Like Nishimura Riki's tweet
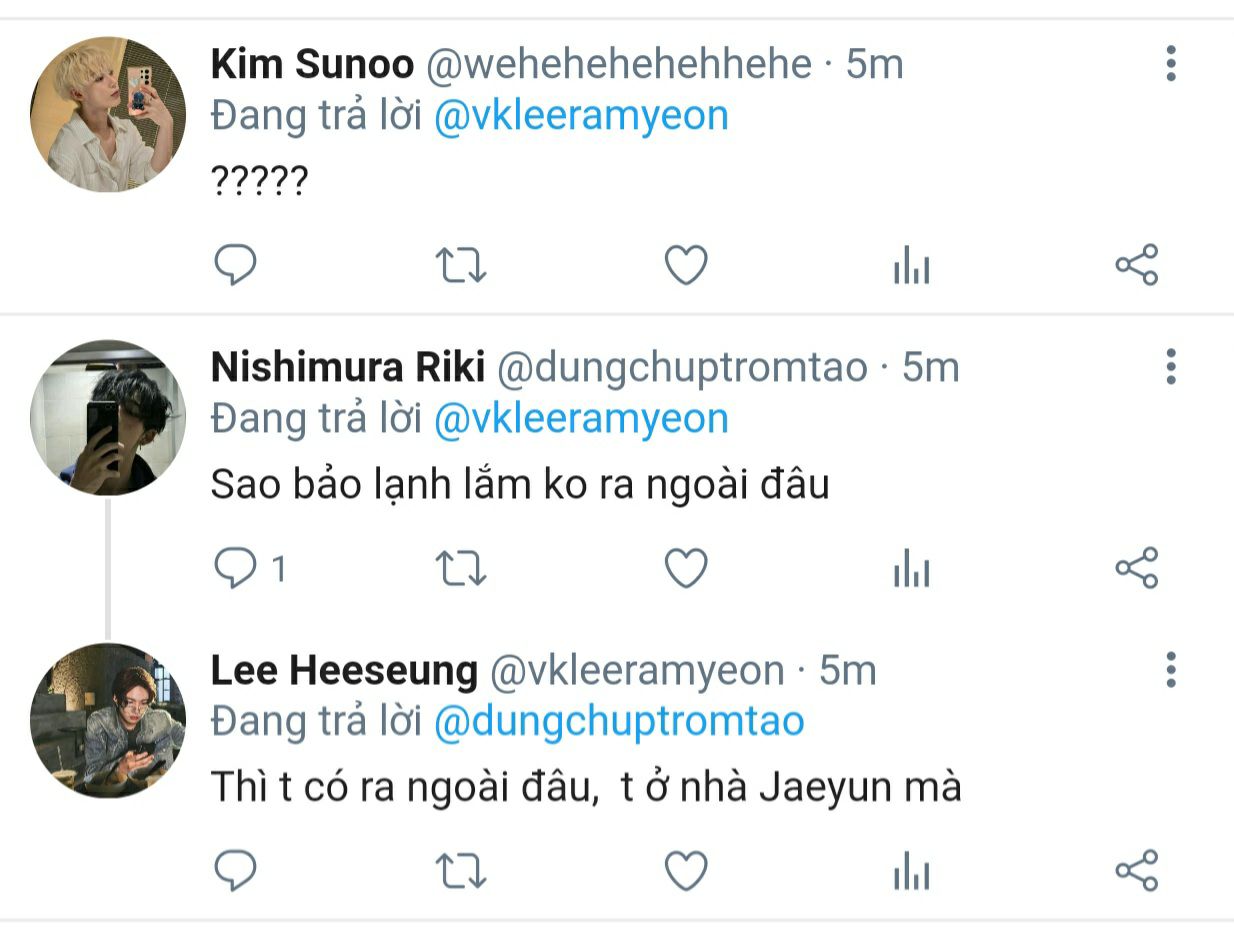This screenshot has height=932, width=1234. point(686,568)
